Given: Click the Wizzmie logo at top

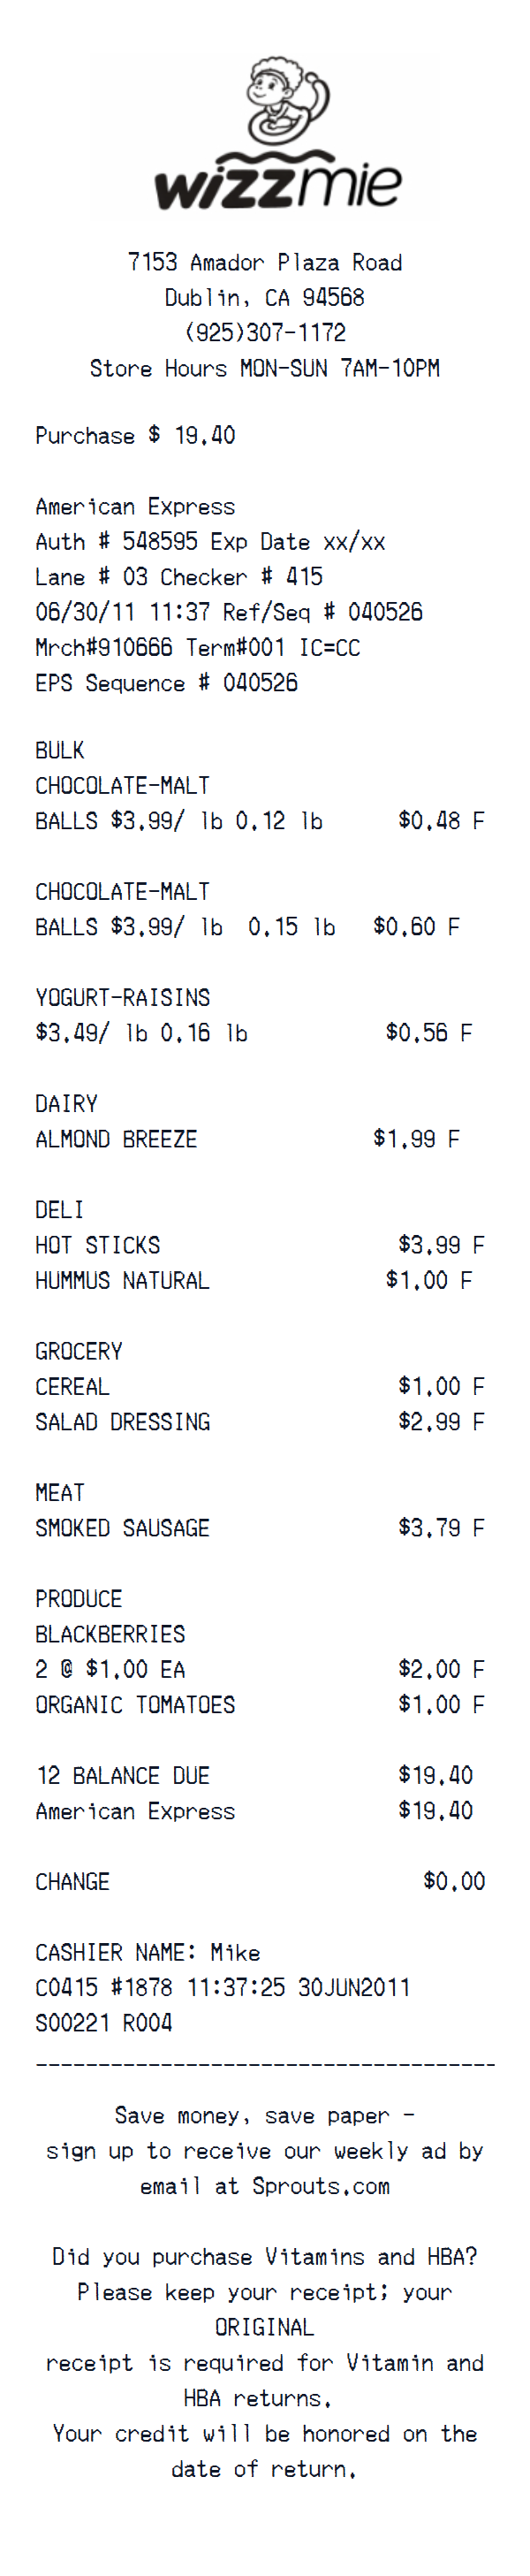Looking at the screenshot, I should pos(265,137).
